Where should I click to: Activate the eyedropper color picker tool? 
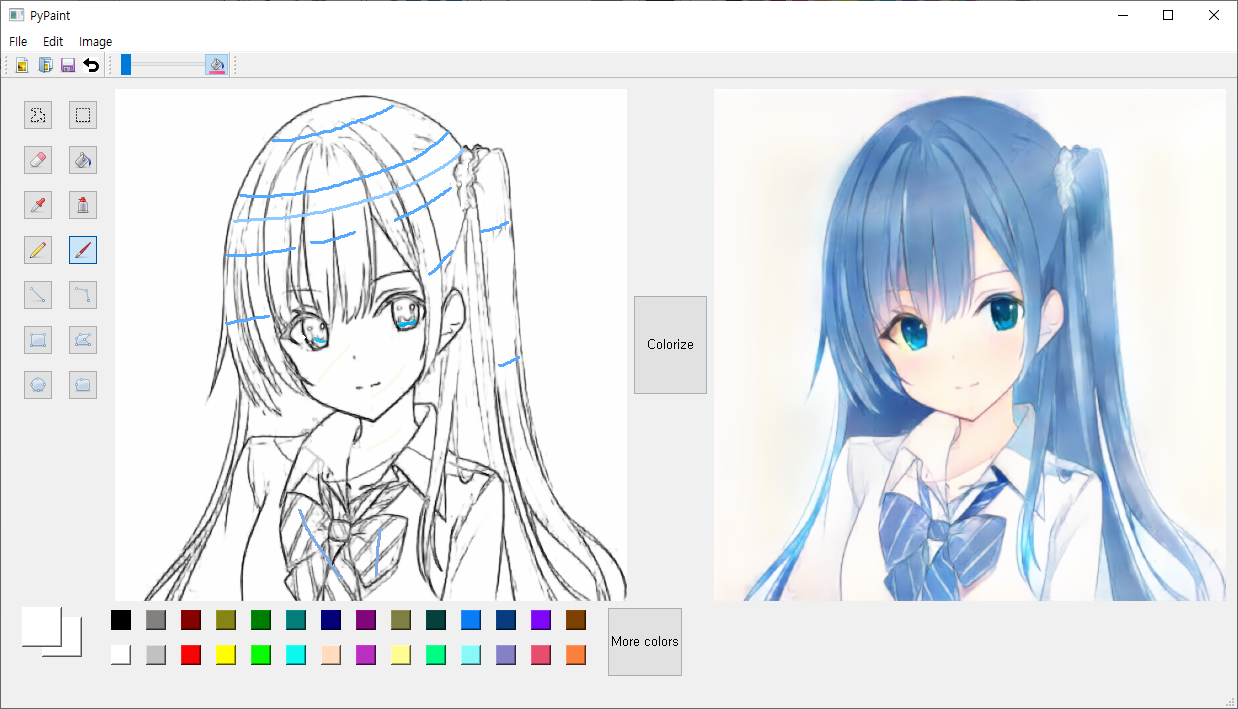[38, 205]
